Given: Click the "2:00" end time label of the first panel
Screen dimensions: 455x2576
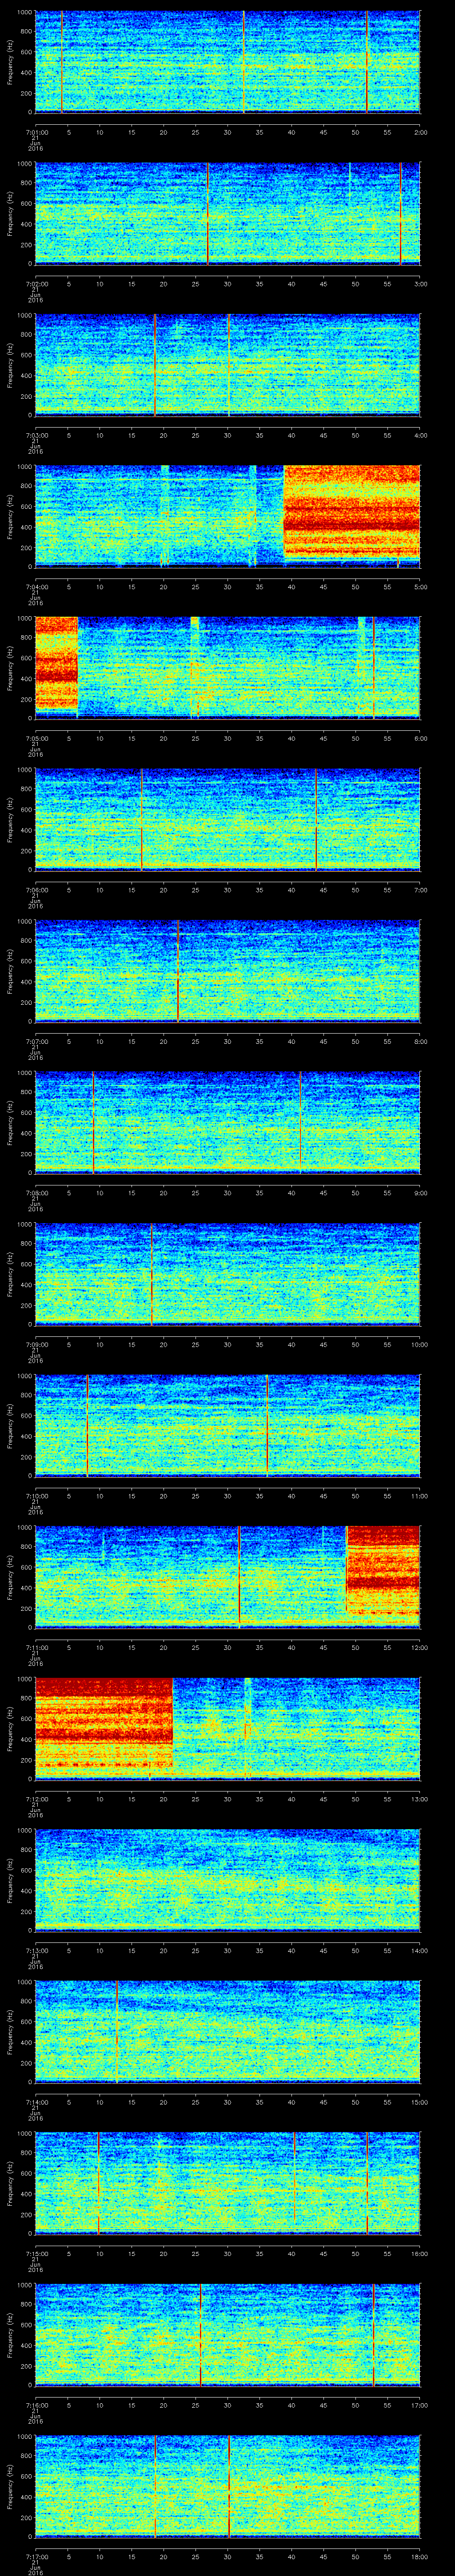Looking at the screenshot, I should (420, 131).
